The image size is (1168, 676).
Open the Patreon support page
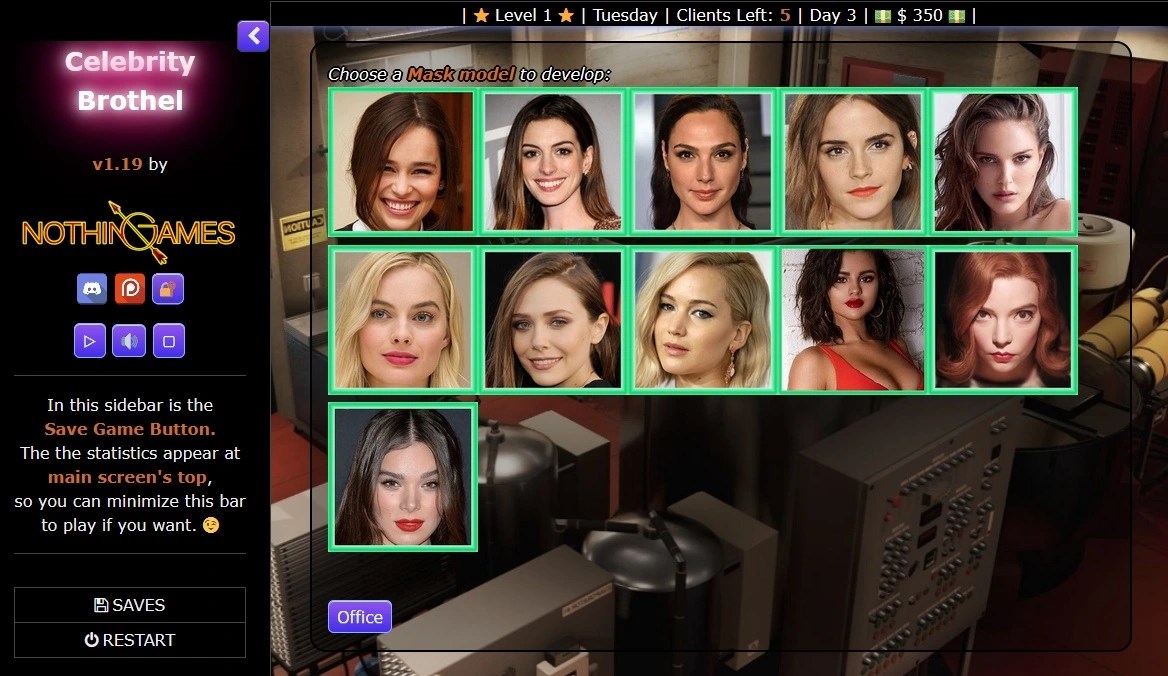click(x=129, y=289)
